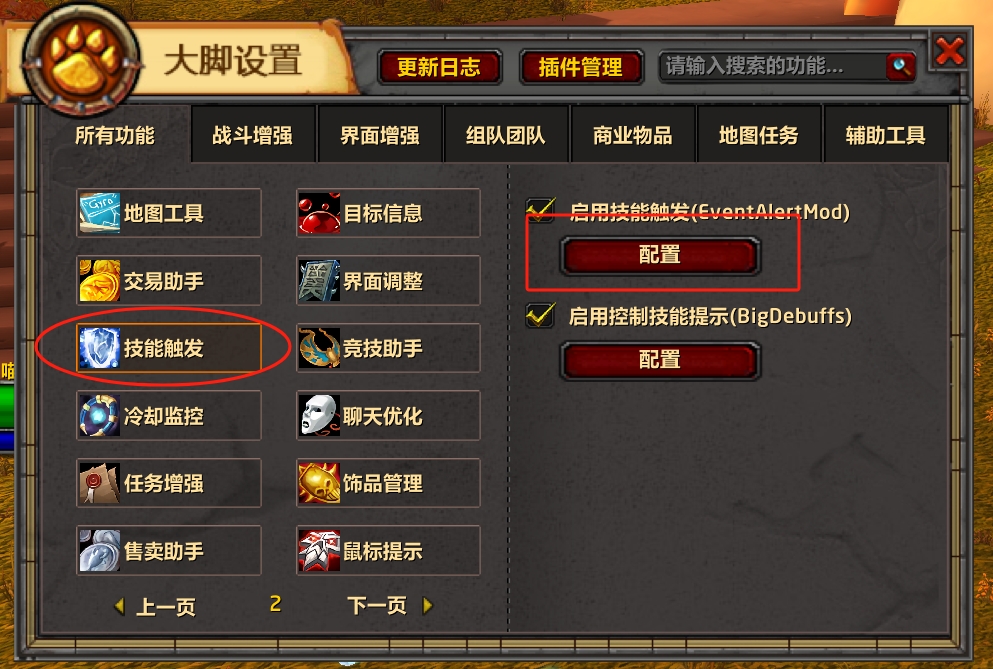Screen dimensions: 993x669
Task: Go to next page with 下一页 arrow
Action: (427, 606)
